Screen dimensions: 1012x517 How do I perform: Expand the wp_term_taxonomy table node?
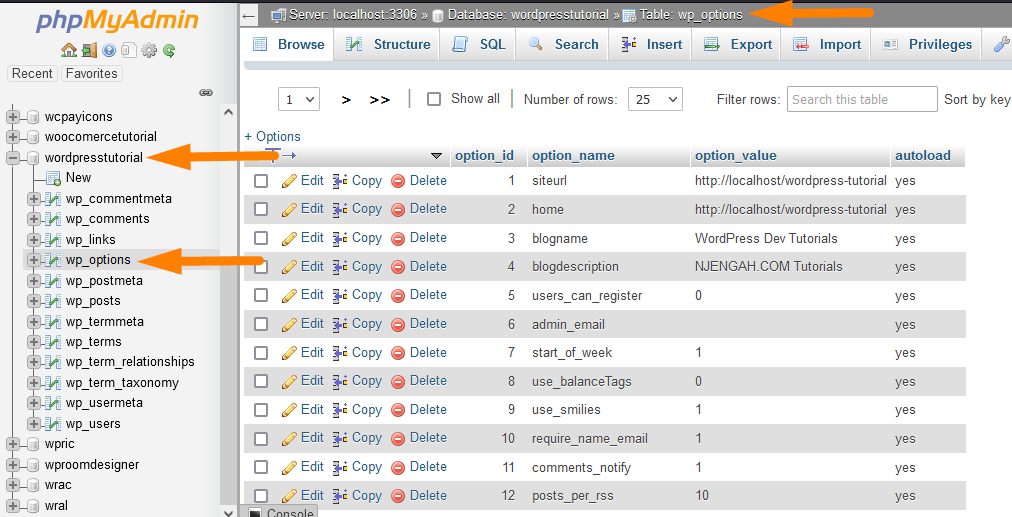(34, 383)
